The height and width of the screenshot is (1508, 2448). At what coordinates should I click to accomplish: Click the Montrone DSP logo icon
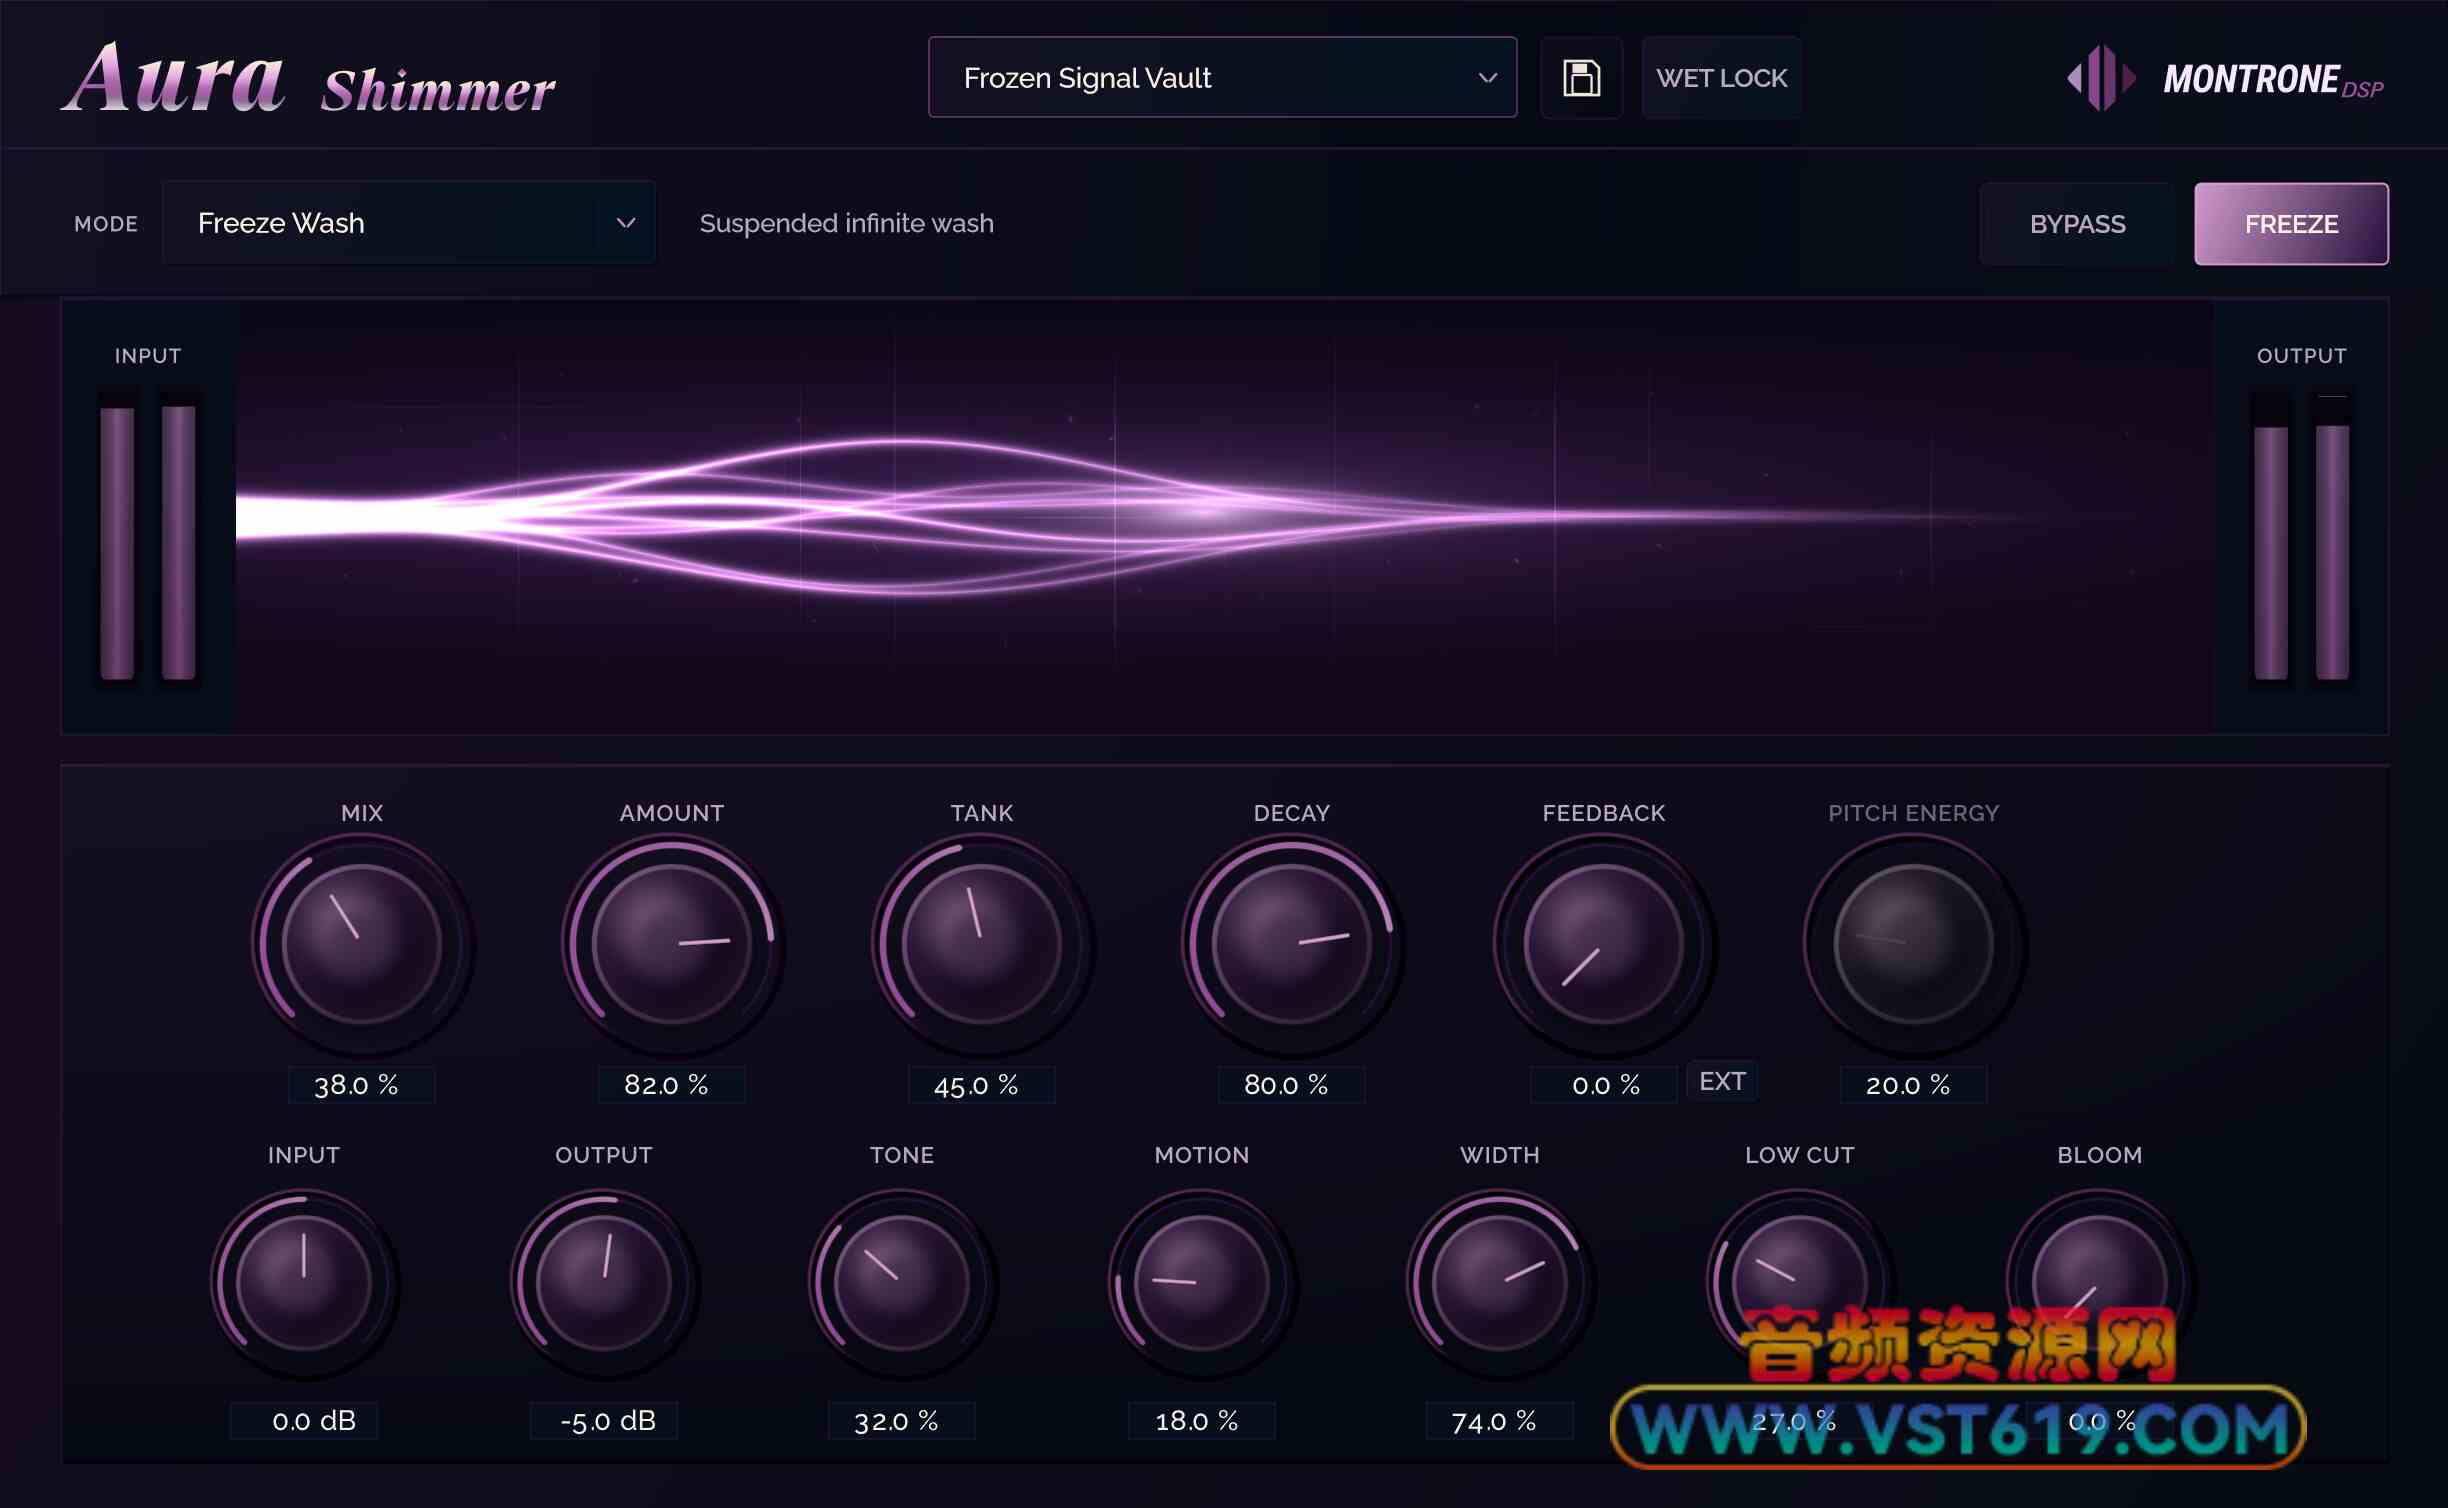2101,78
